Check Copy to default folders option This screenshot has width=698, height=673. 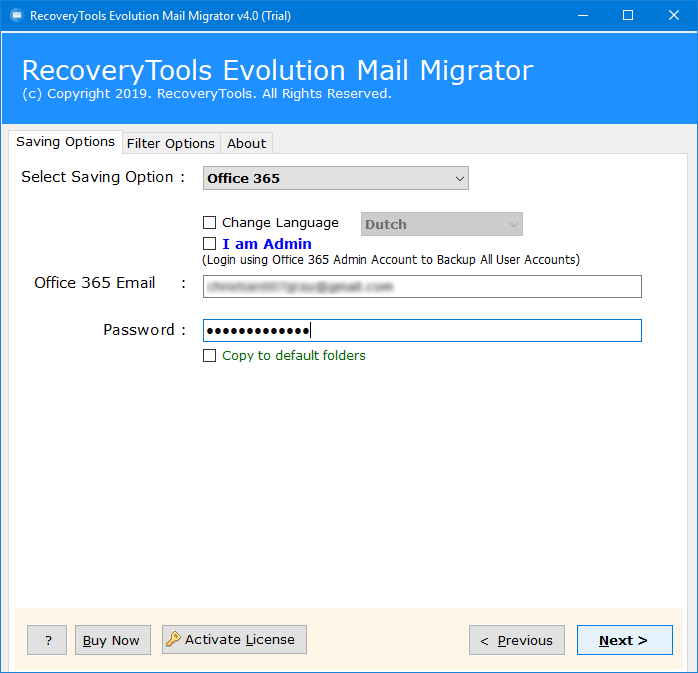pyautogui.click(x=209, y=355)
